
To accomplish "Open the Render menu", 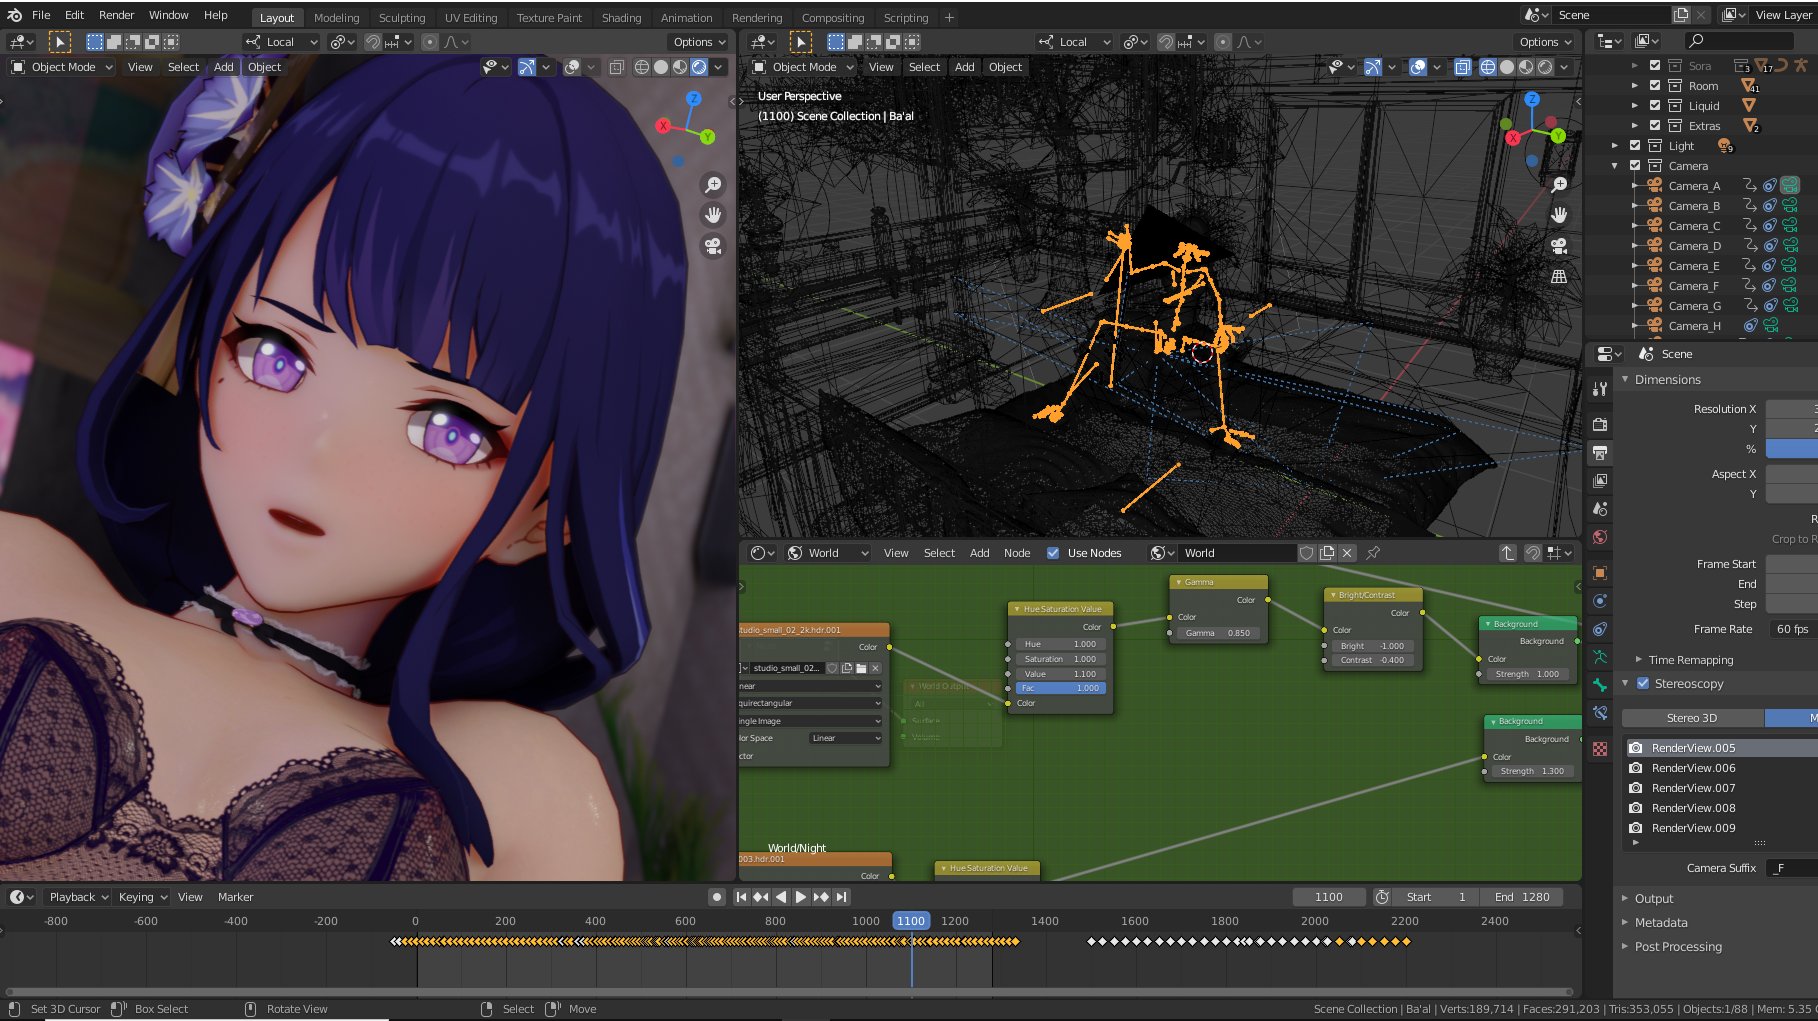I will tap(116, 15).
